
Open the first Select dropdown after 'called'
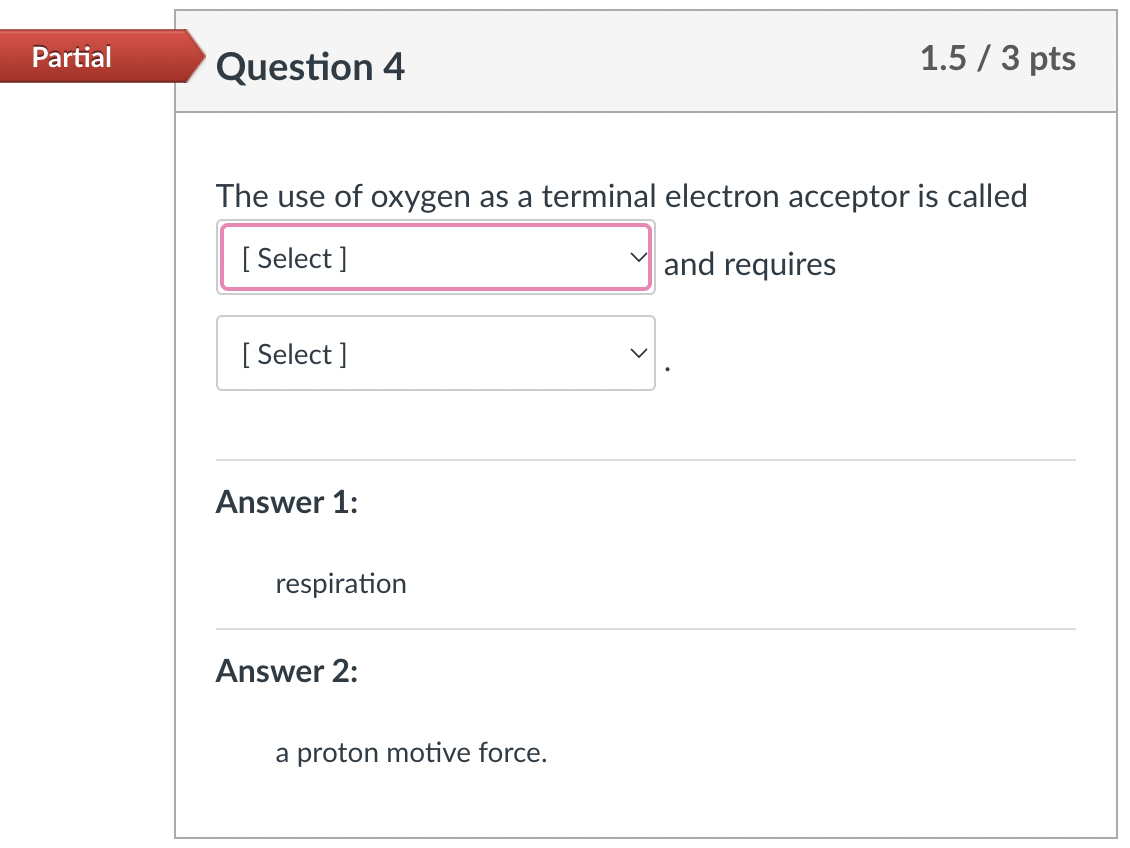pyautogui.click(x=435, y=259)
